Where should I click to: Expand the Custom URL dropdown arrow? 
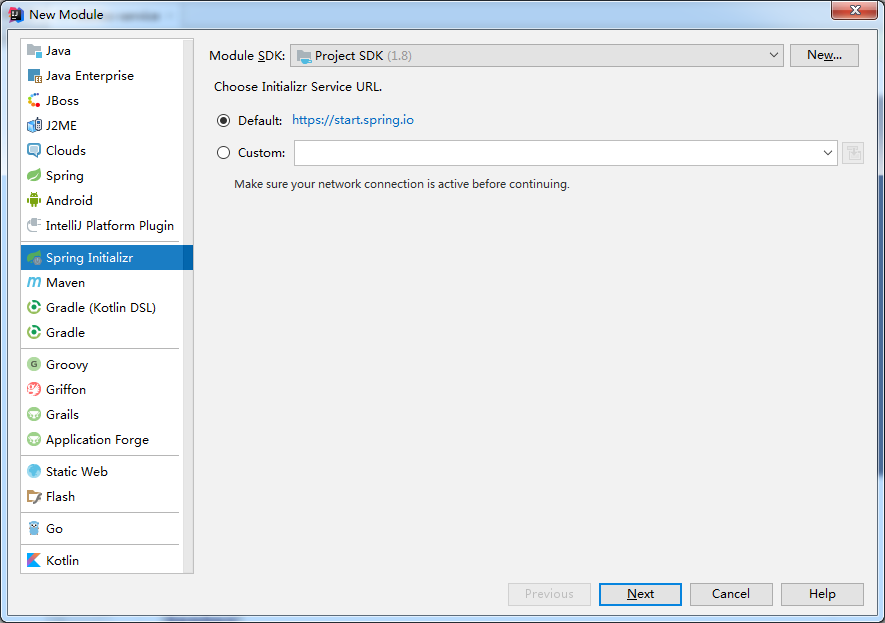tap(827, 153)
